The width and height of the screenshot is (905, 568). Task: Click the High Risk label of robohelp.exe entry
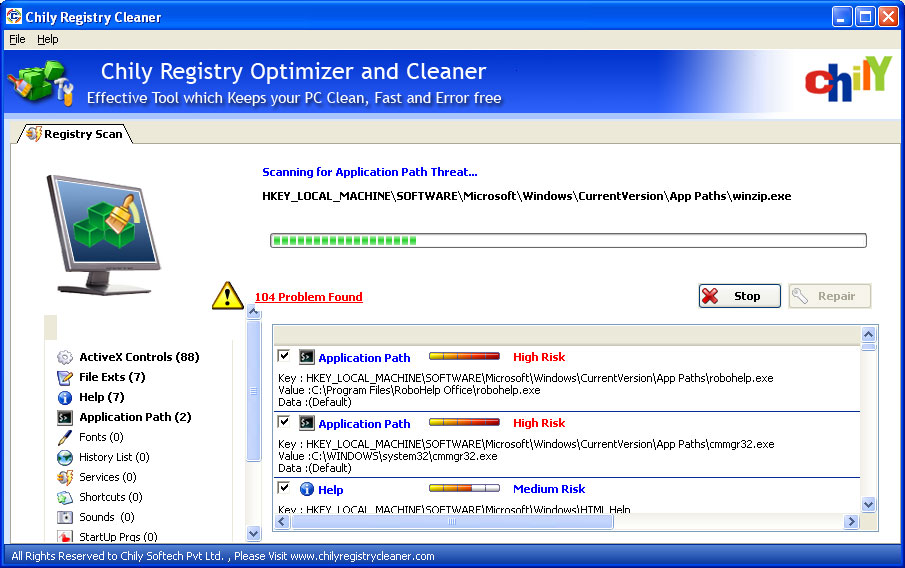pos(539,357)
